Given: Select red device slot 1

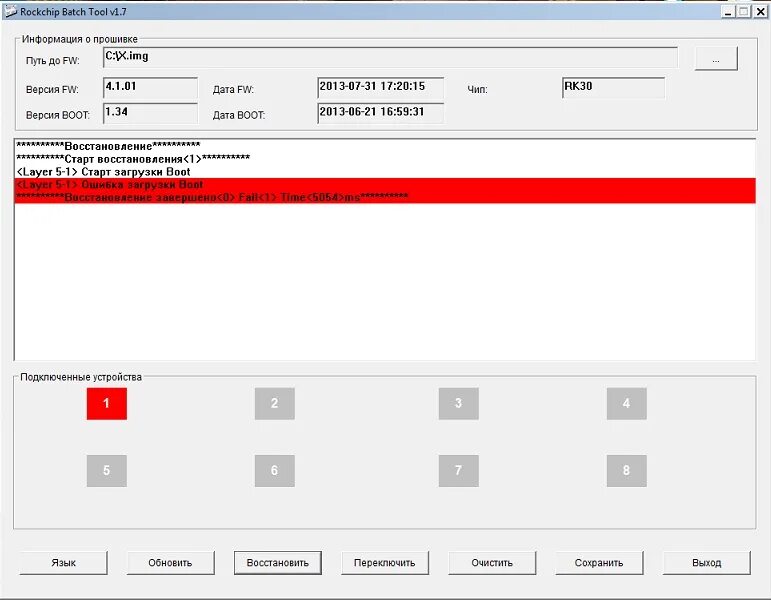Looking at the screenshot, I should pyautogui.click(x=107, y=403).
